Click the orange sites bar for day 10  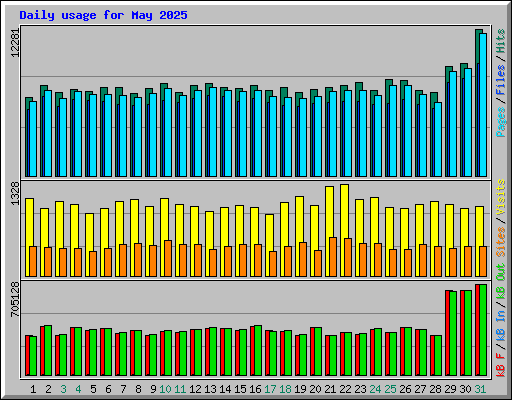168,258
